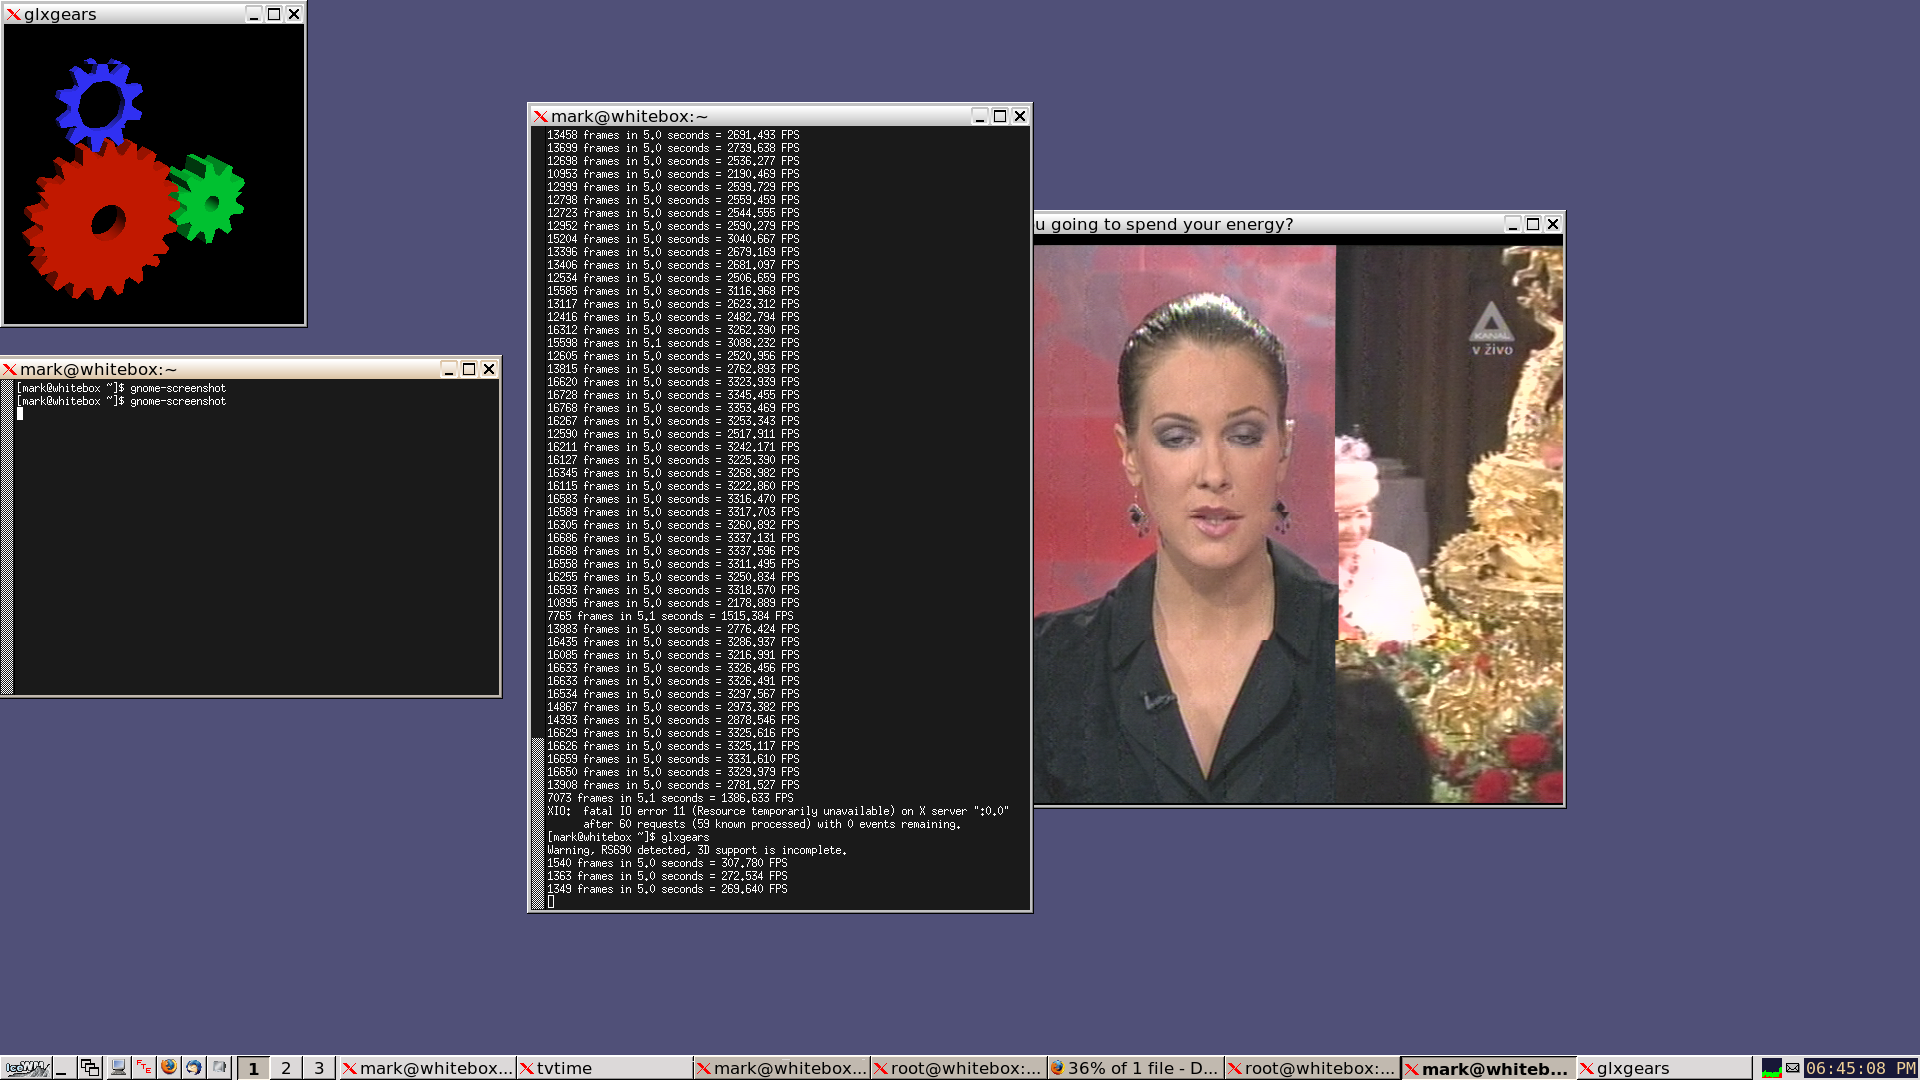Viewport: 1920px width, 1080px height.
Task: Switch to the 36% of 1 file download task
Action: click(1135, 1068)
